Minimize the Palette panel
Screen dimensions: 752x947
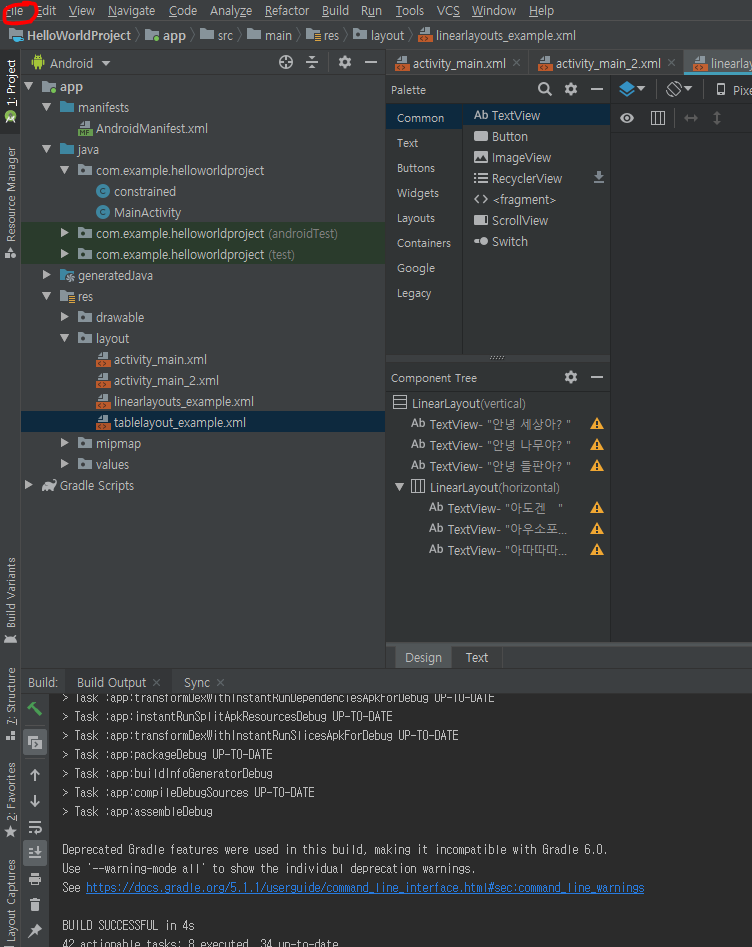tap(597, 89)
